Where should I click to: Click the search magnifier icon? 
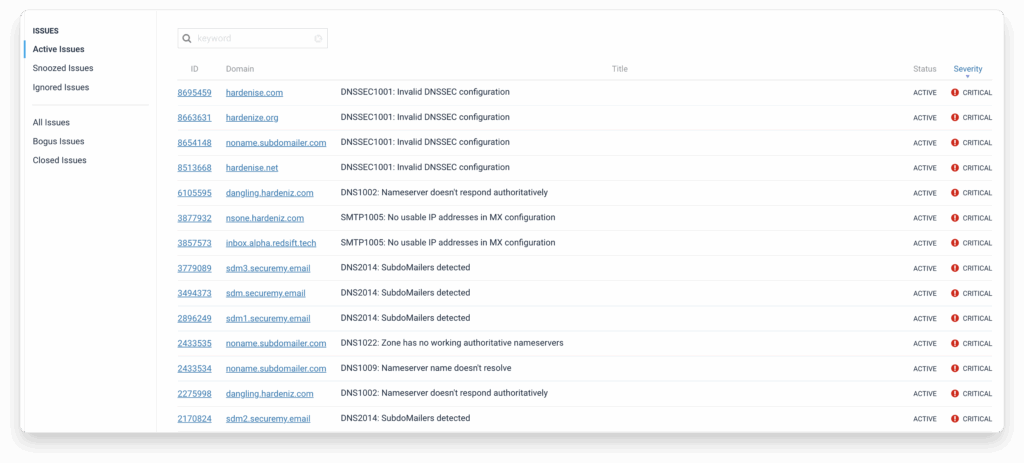coord(187,39)
